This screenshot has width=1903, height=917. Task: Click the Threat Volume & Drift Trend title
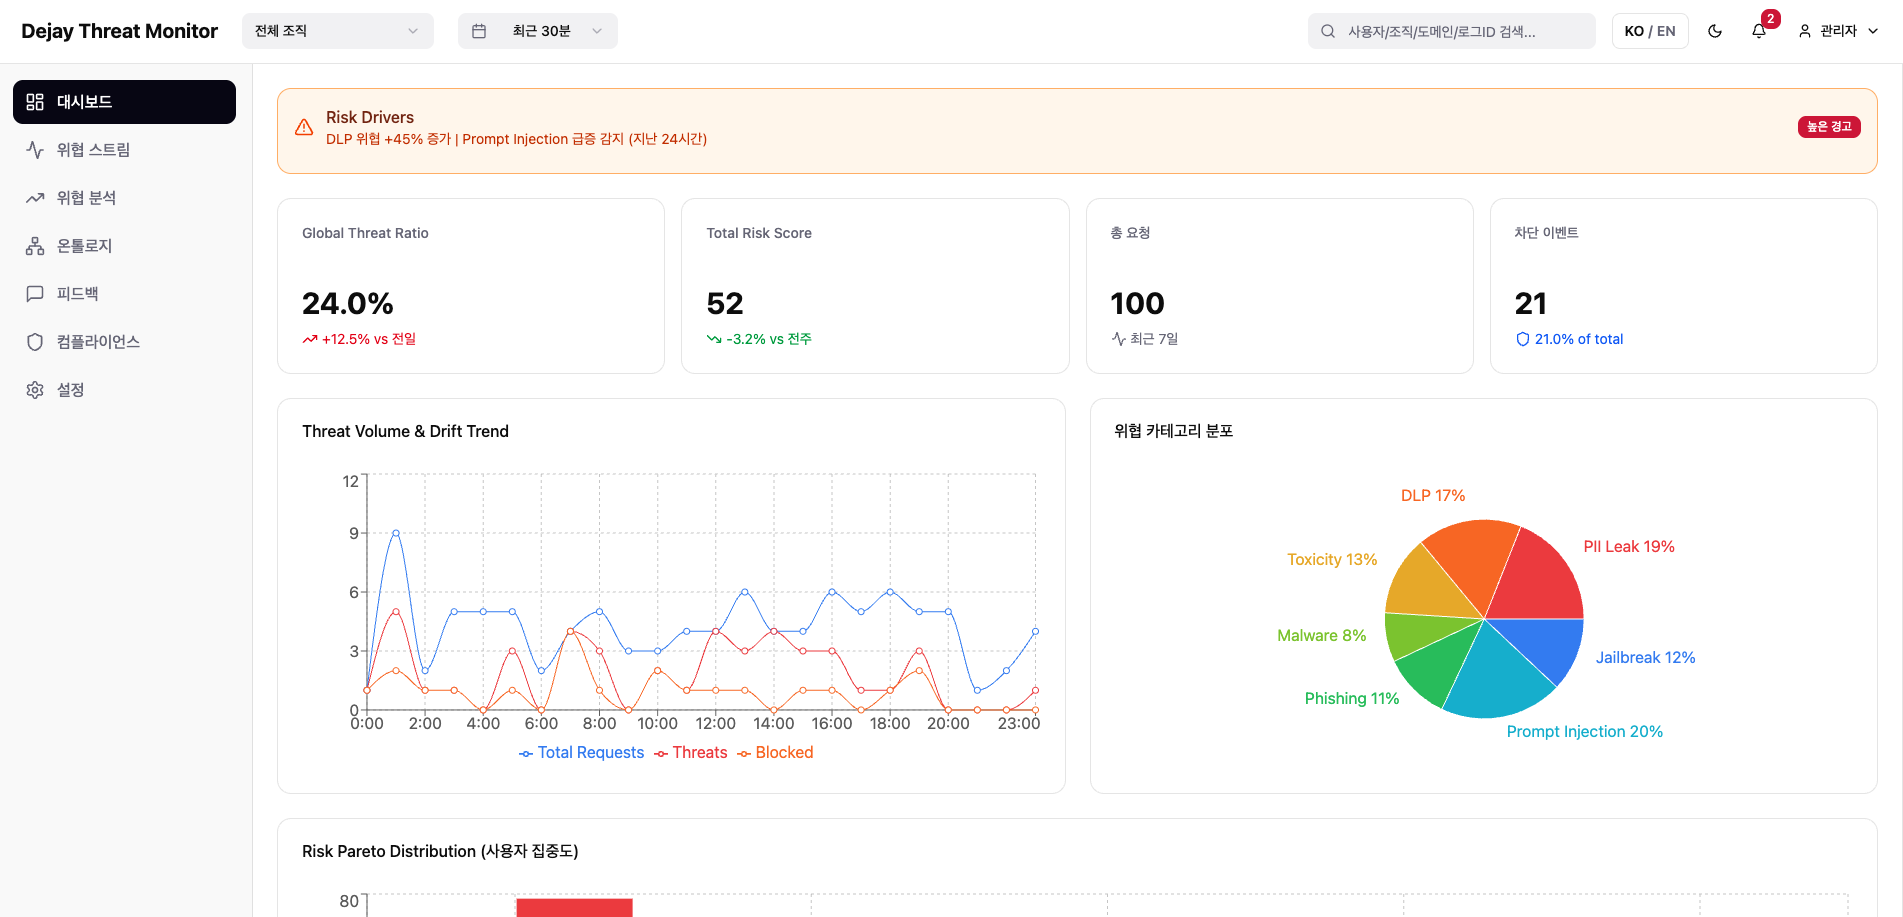[x=405, y=431]
